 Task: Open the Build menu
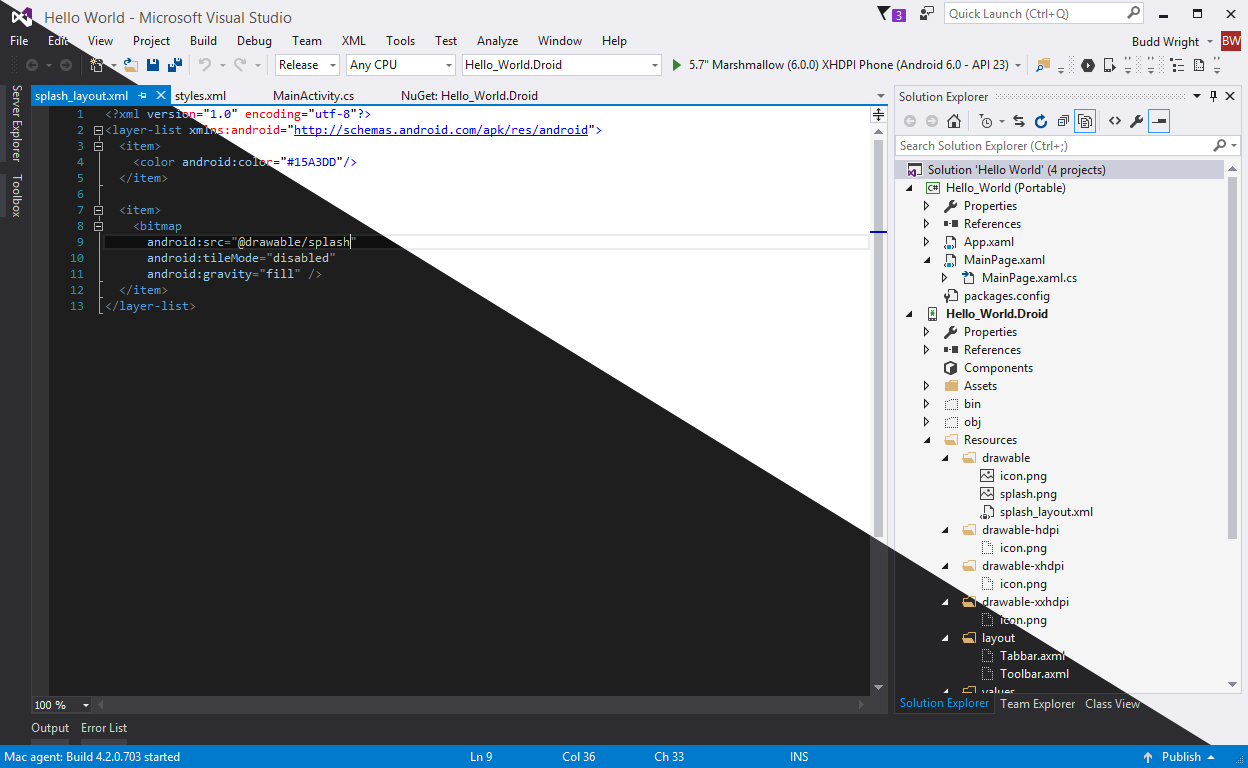coord(203,41)
